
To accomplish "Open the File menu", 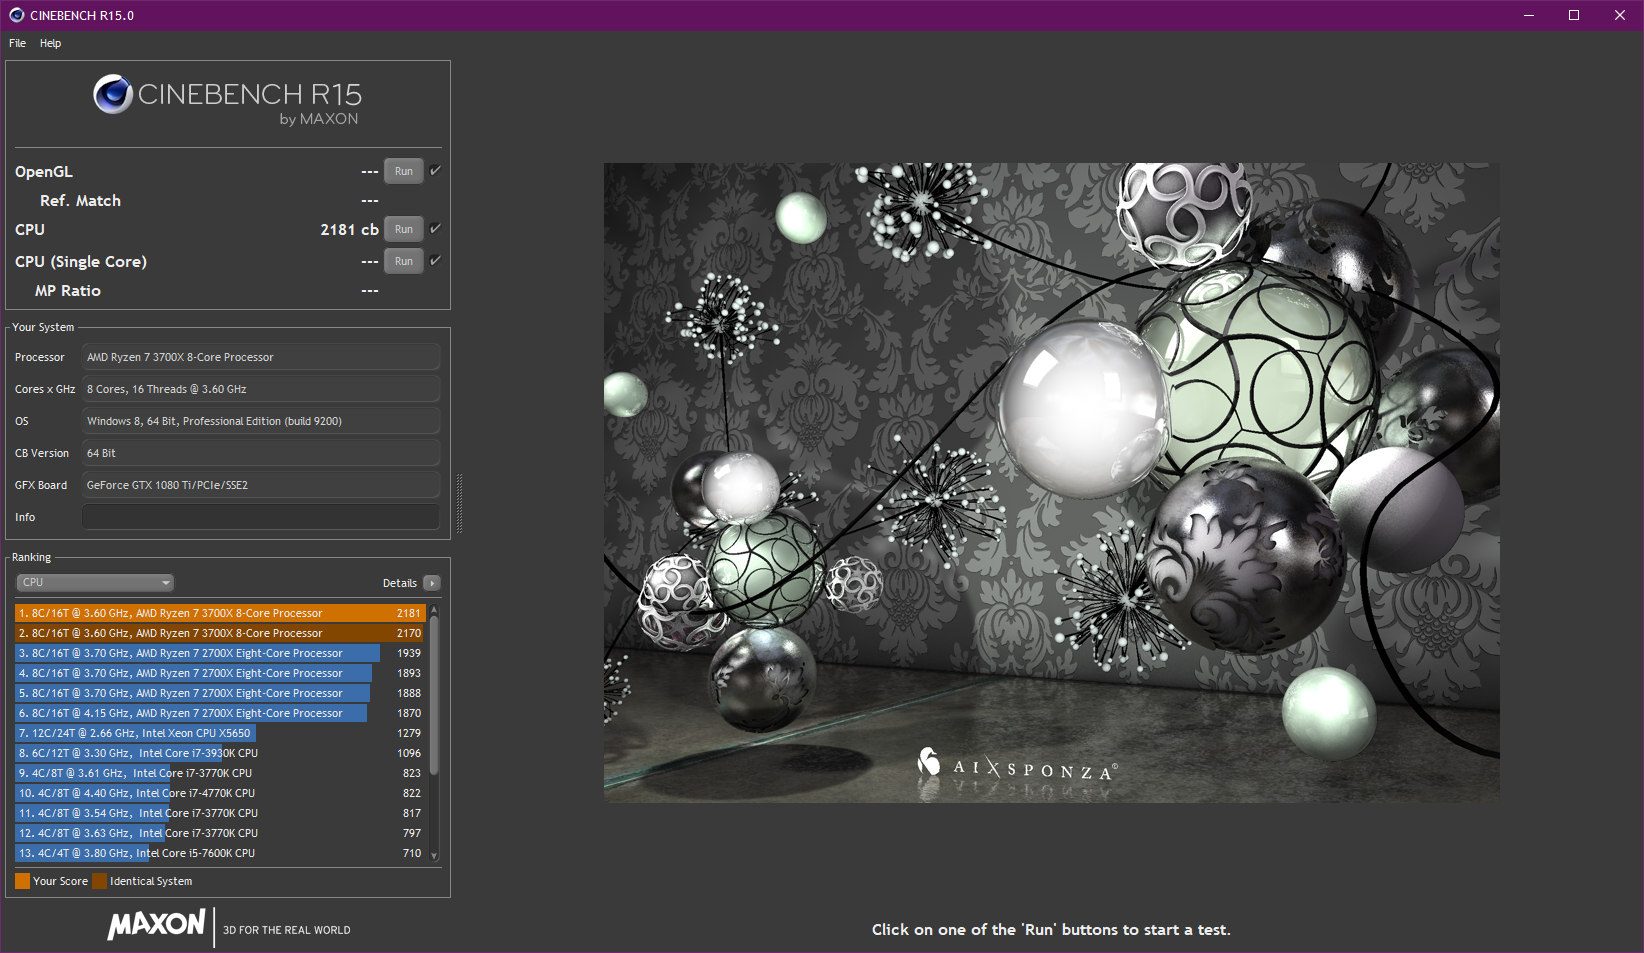I will tap(17, 43).
